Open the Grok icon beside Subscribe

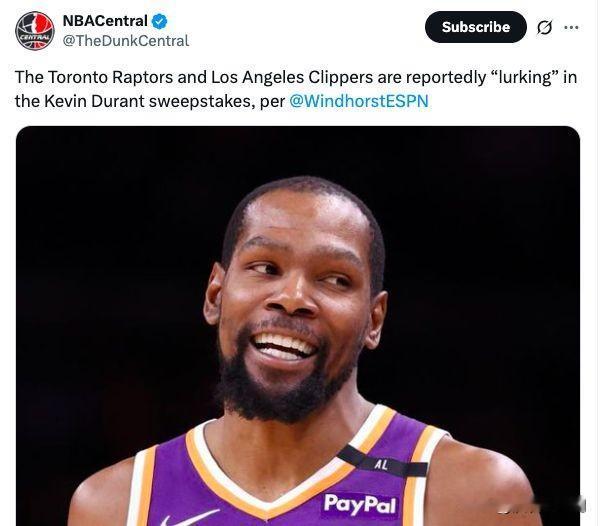tap(544, 27)
